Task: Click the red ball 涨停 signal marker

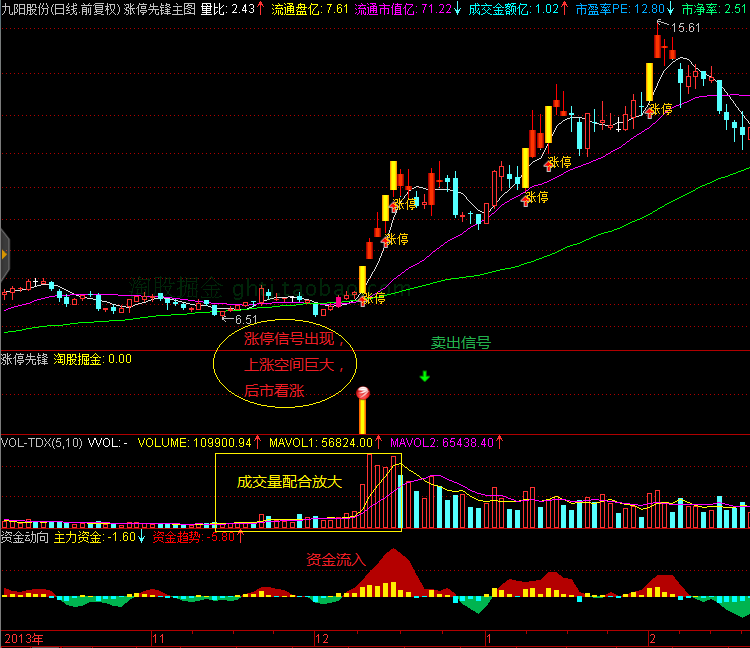Action: coord(363,393)
